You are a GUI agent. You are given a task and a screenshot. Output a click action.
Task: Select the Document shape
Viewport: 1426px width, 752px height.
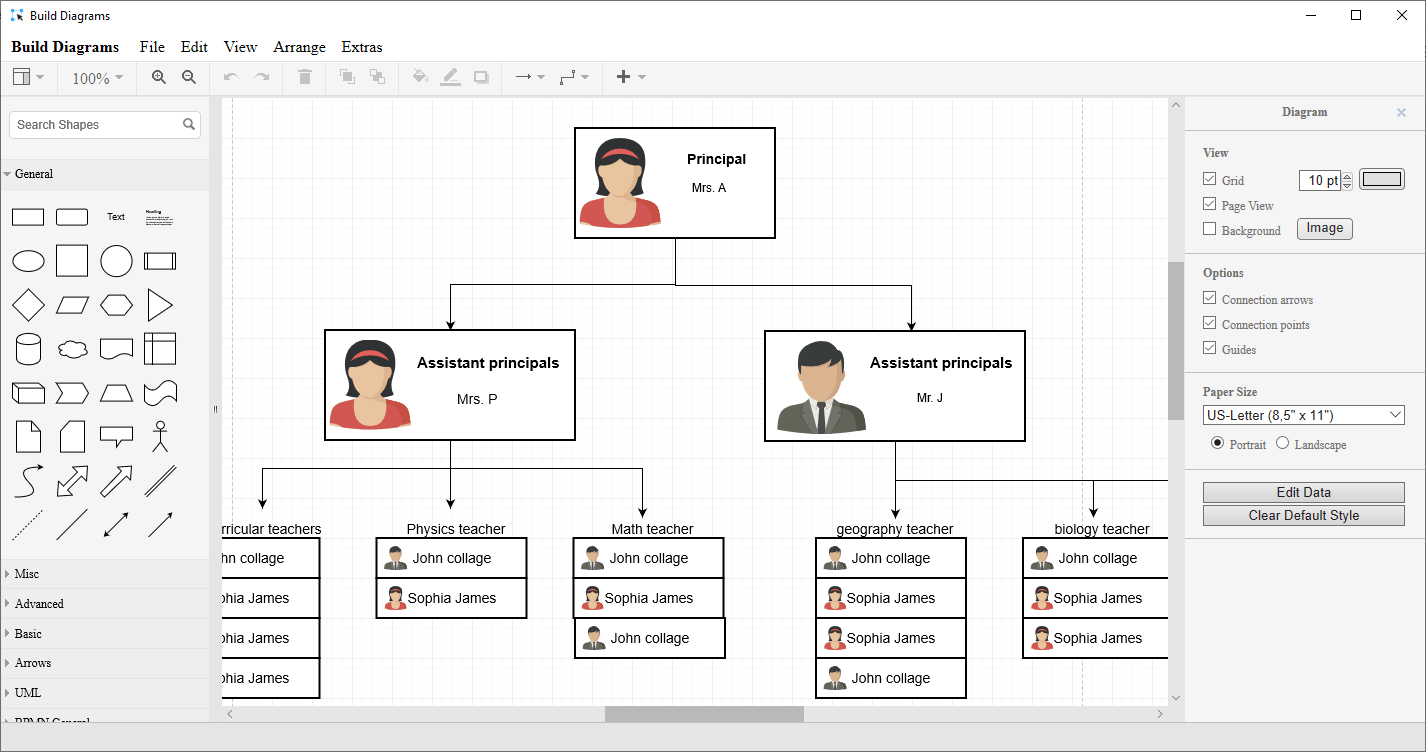point(116,349)
